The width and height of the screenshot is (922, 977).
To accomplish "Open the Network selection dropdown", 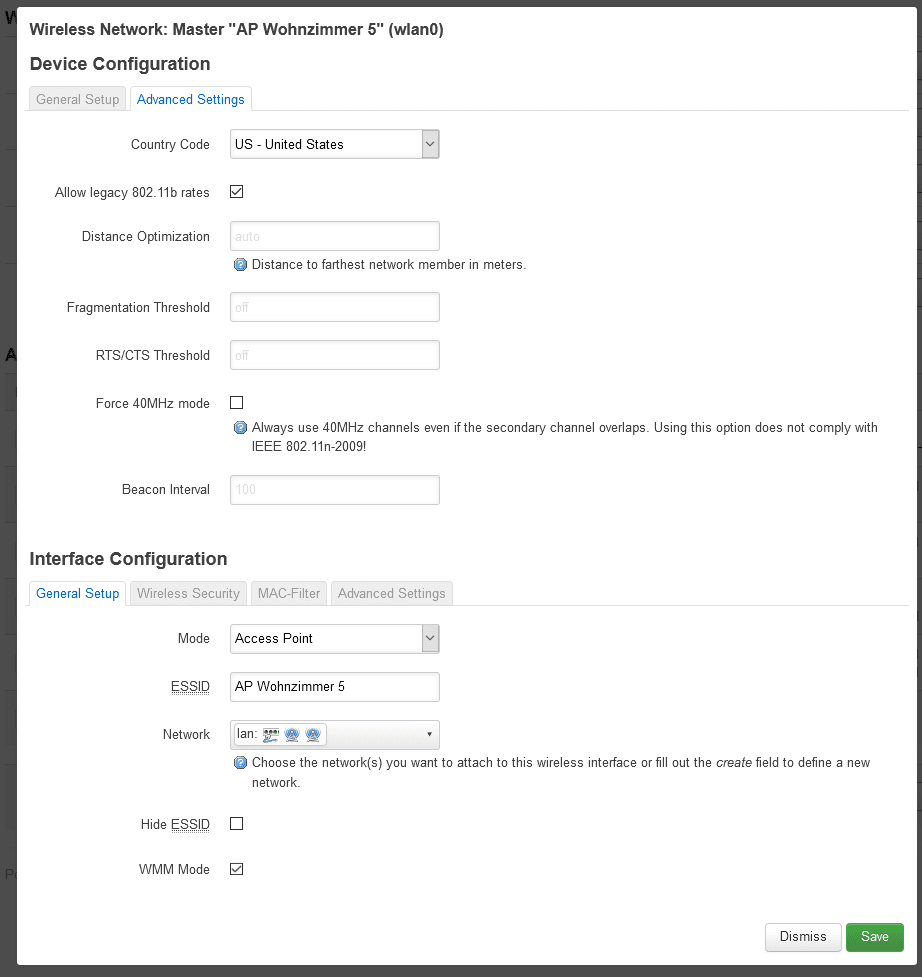I will [x=334, y=735].
